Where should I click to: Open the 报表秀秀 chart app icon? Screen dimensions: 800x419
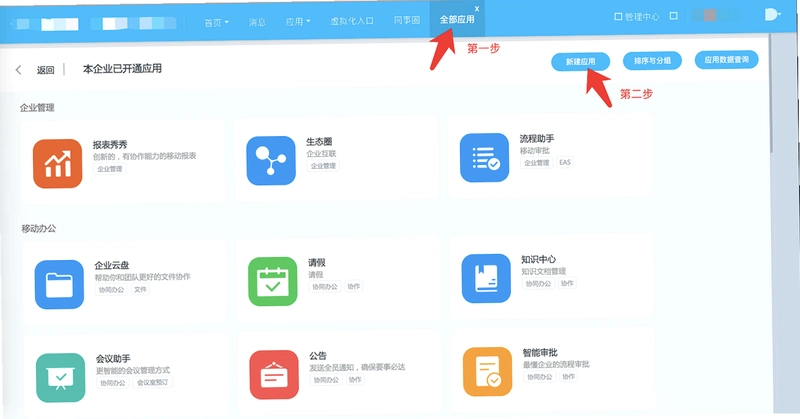(x=57, y=164)
